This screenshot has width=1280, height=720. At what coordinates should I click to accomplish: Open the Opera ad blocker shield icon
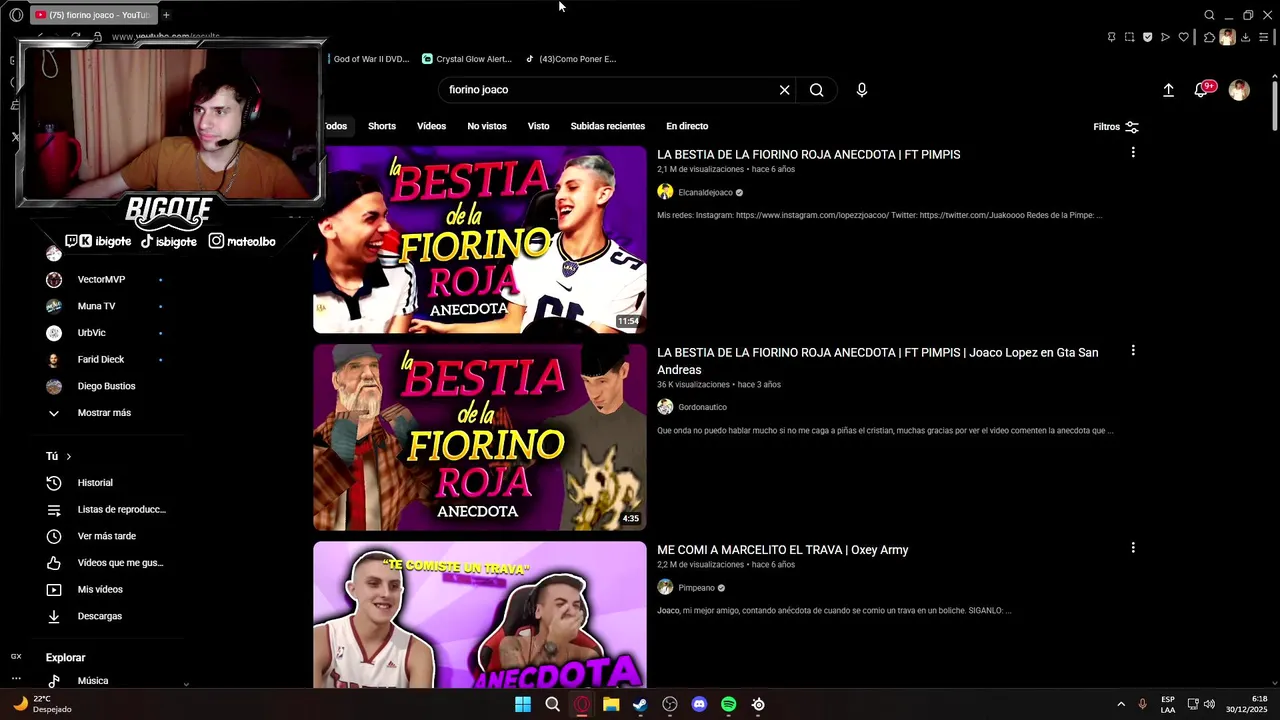pyautogui.click(x=1147, y=37)
